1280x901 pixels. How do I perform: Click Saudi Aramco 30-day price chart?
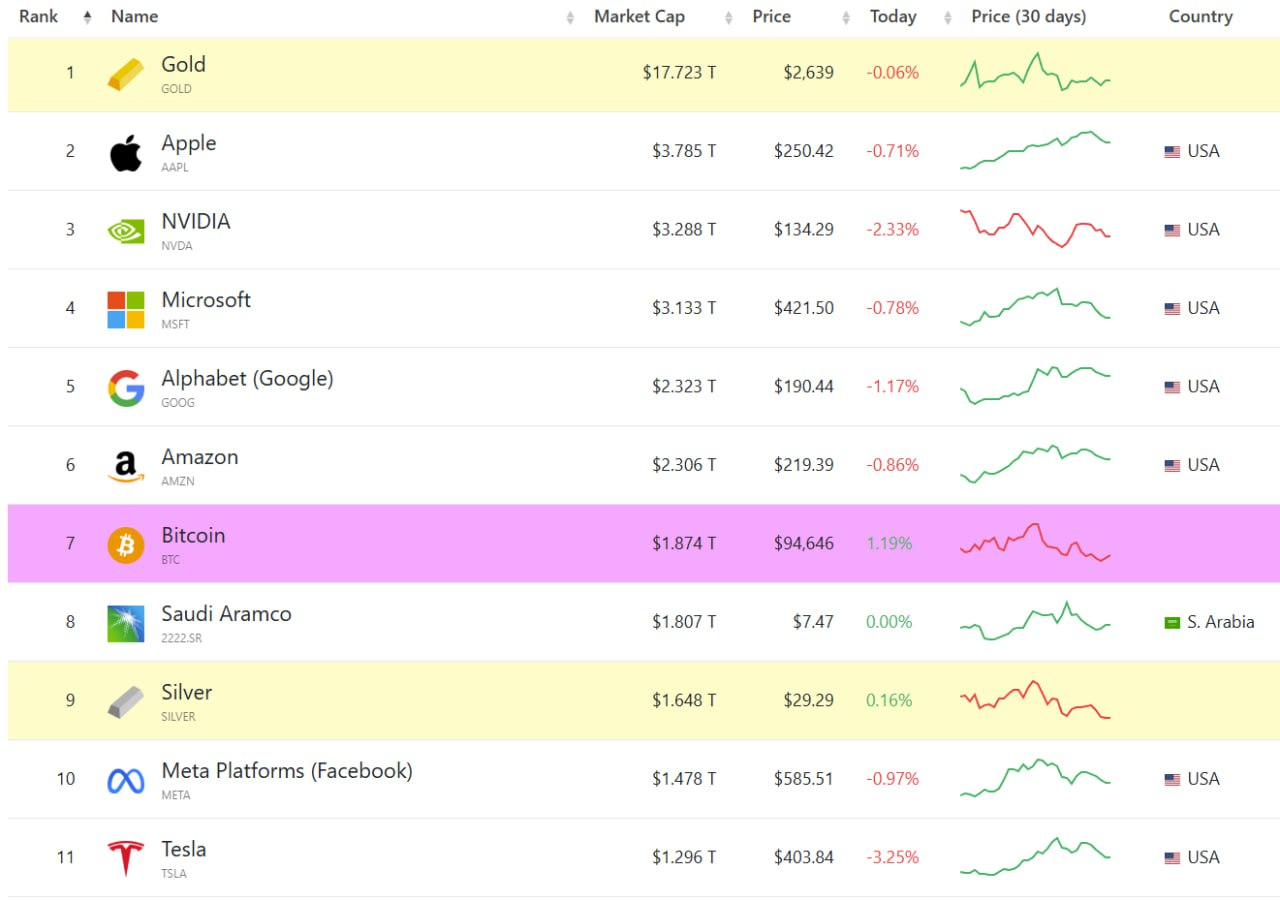coord(1035,621)
